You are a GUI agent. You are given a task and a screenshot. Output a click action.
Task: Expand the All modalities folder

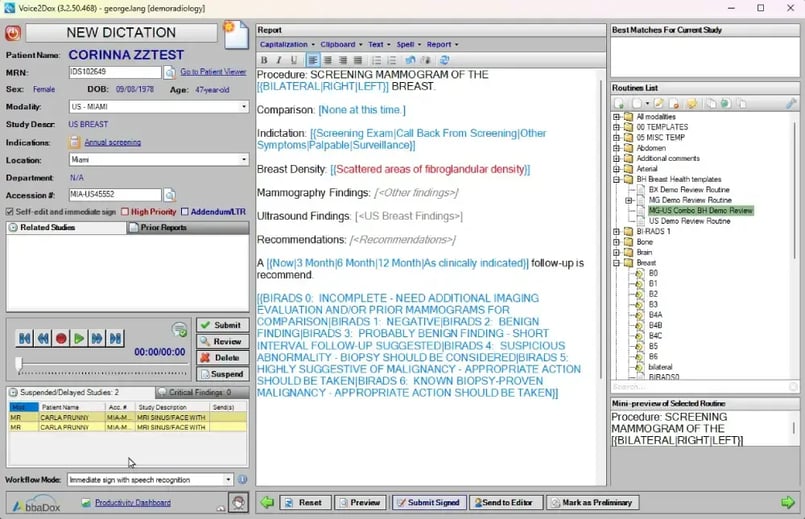click(617, 117)
